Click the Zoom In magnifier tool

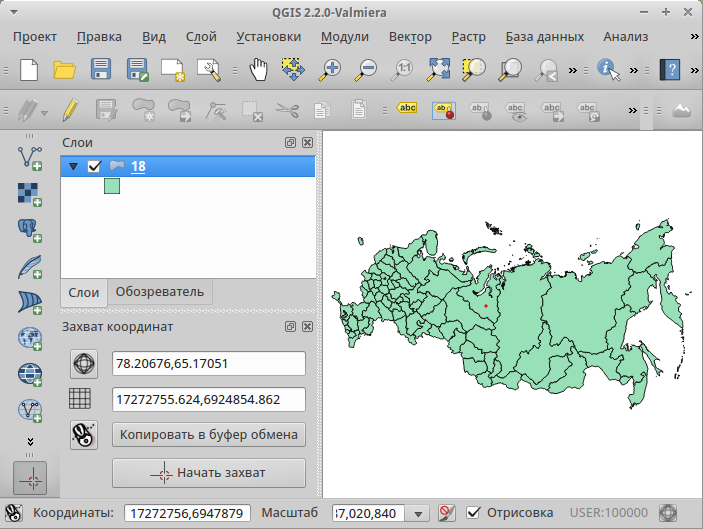click(x=330, y=69)
